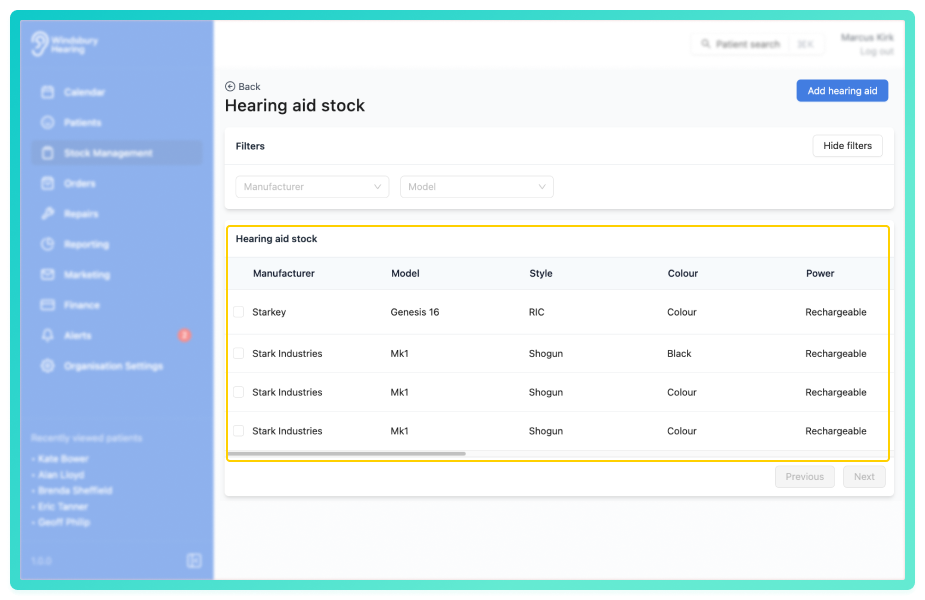Open Repairs wrench icon

(48, 214)
